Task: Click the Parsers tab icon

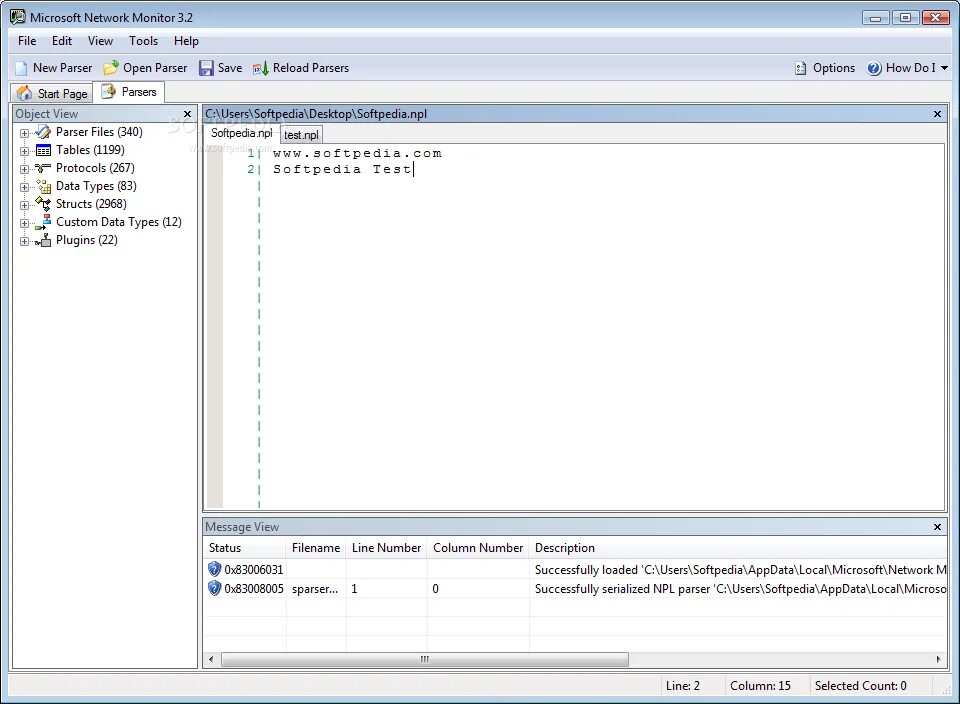Action: [x=108, y=92]
